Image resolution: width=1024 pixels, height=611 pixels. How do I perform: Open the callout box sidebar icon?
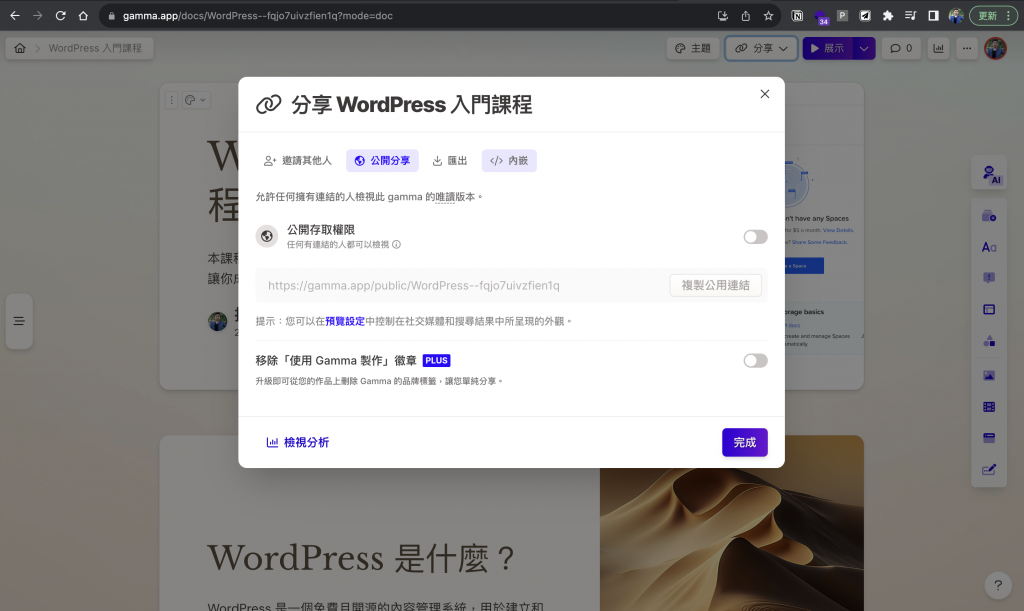click(989, 278)
